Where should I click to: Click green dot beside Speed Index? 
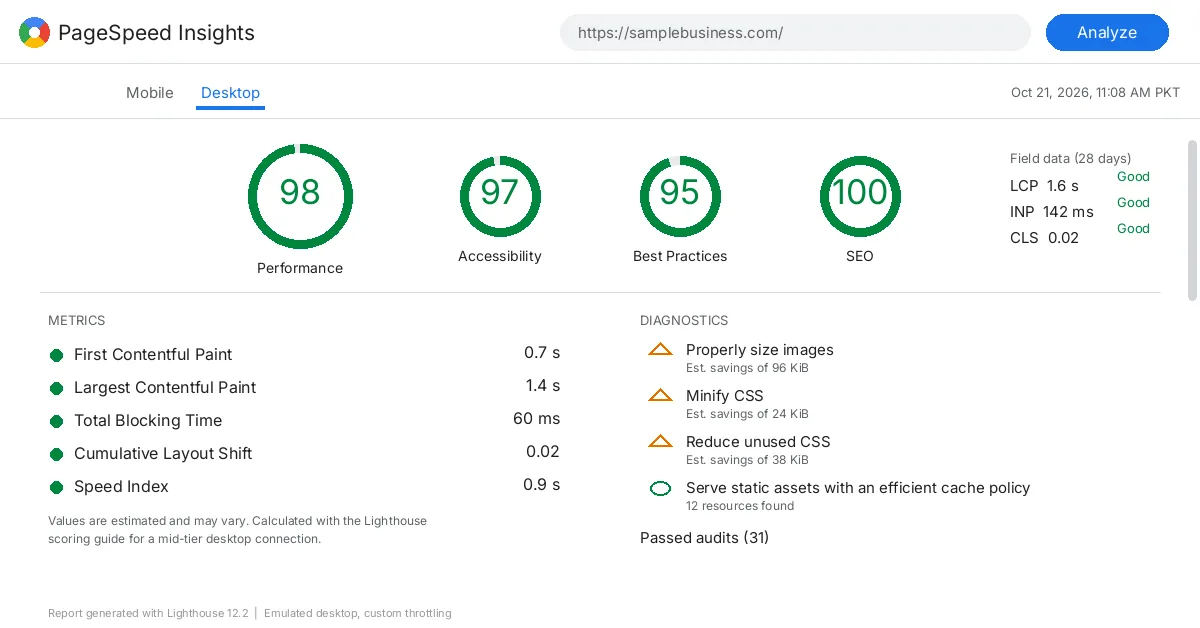(x=56, y=487)
